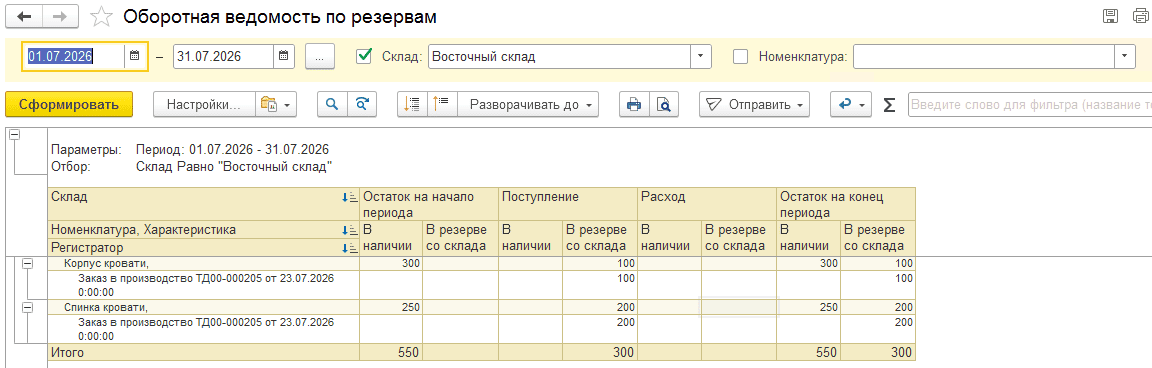The width and height of the screenshot is (1152, 368).
Task: Select cell 300 in Корпус кровати opening balance
Action: (x=392, y=264)
